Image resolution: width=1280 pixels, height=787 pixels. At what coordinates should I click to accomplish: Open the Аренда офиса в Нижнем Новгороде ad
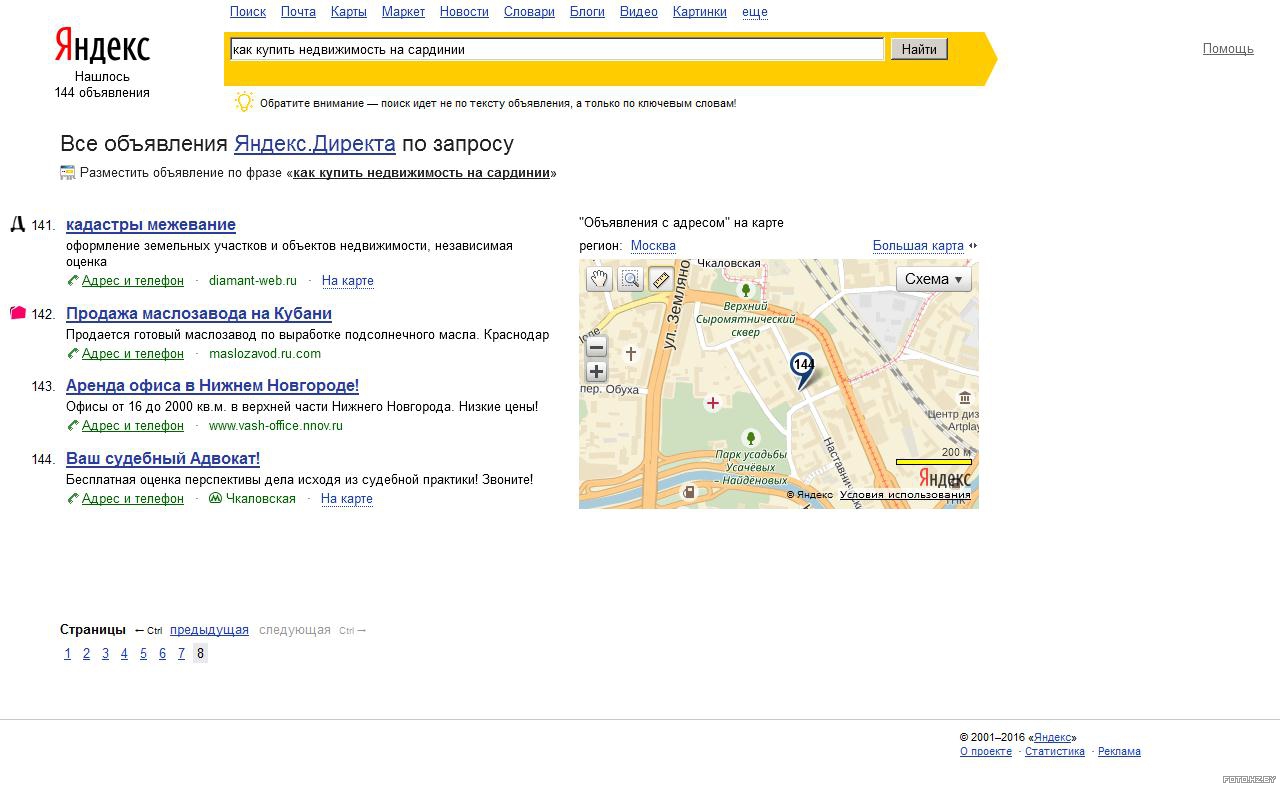(212, 386)
